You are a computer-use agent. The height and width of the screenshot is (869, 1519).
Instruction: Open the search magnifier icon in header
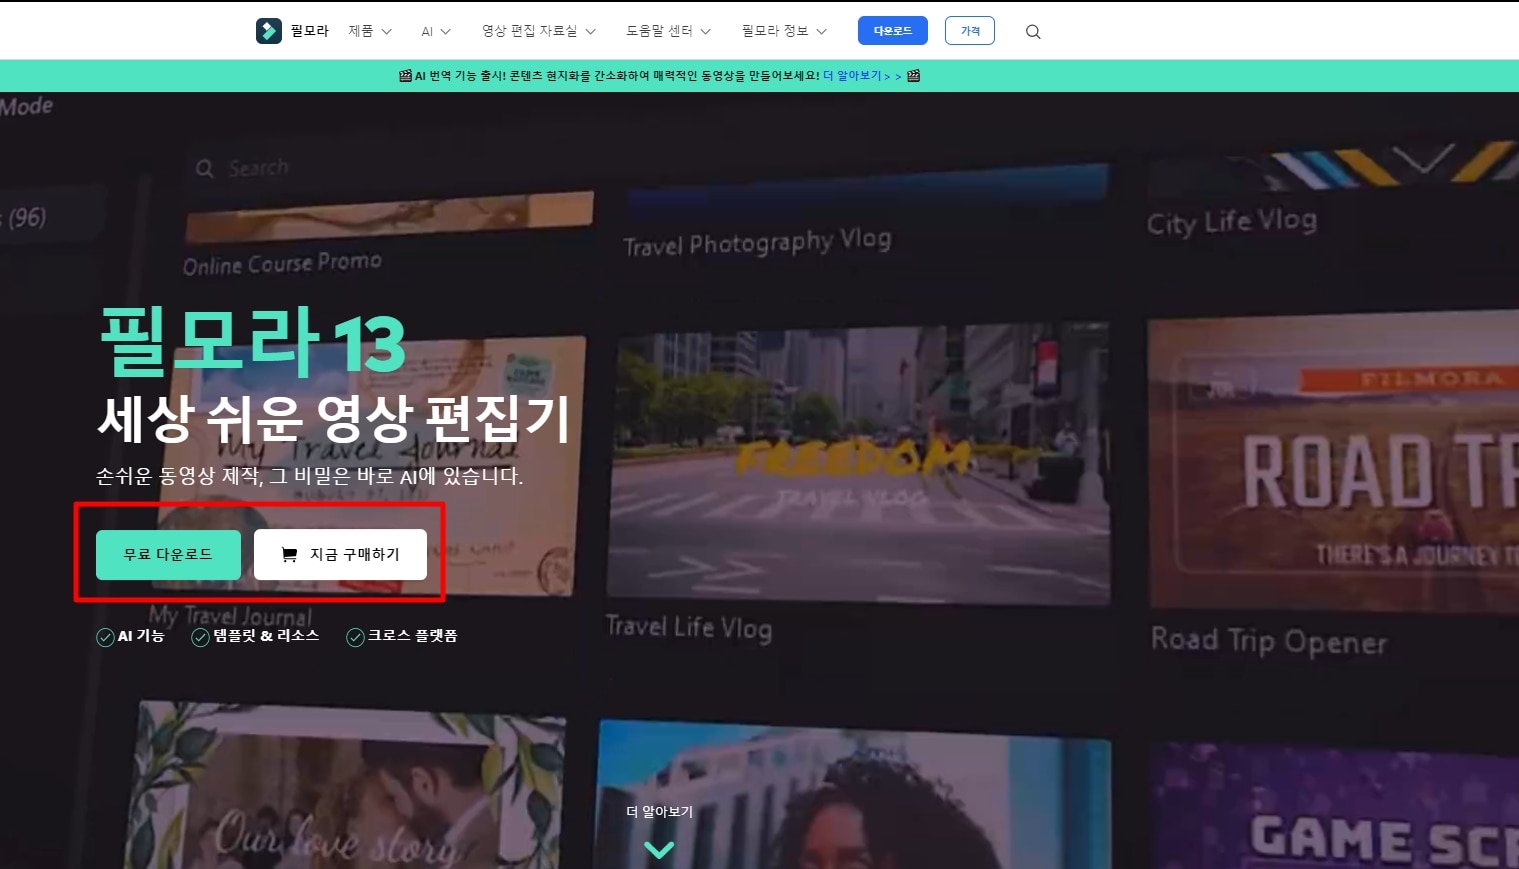(x=1033, y=32)
